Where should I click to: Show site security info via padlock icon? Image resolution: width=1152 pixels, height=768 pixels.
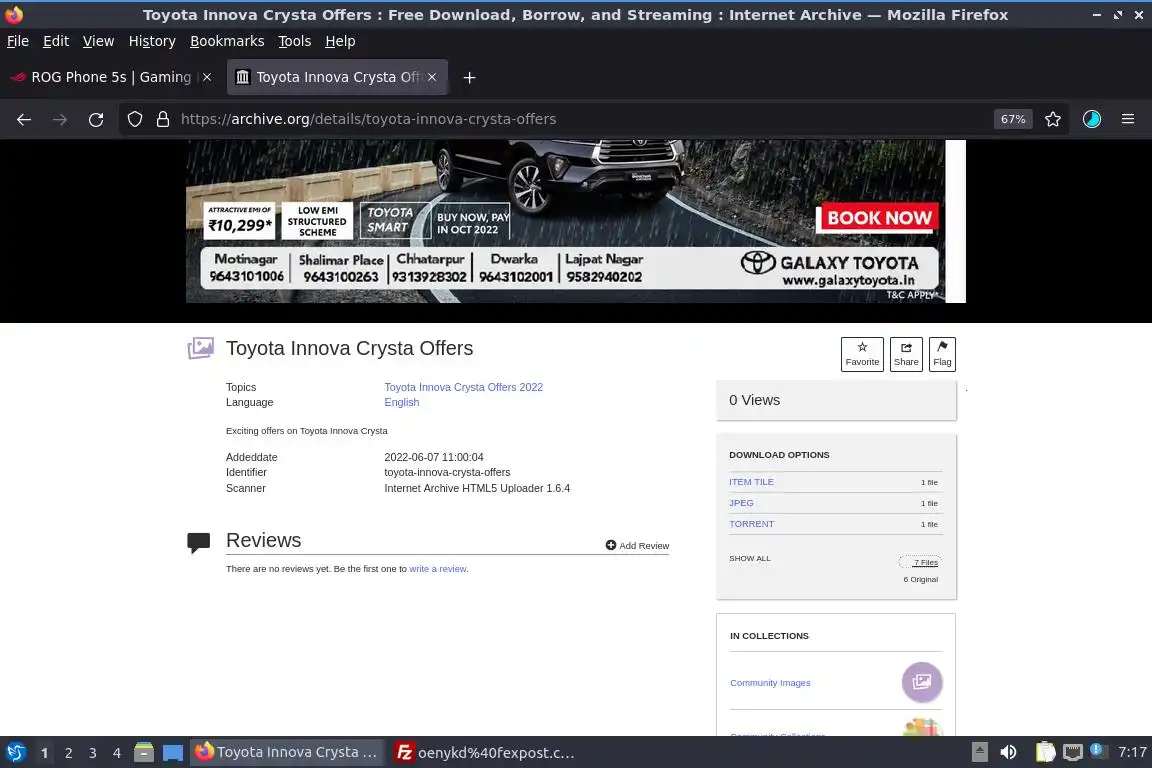point(163,119)
